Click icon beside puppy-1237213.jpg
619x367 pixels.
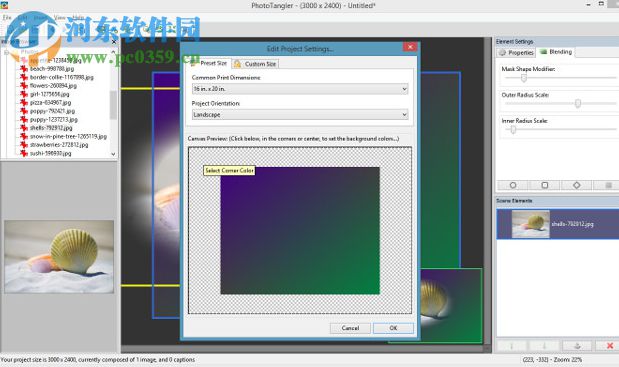tap(24, 119)
